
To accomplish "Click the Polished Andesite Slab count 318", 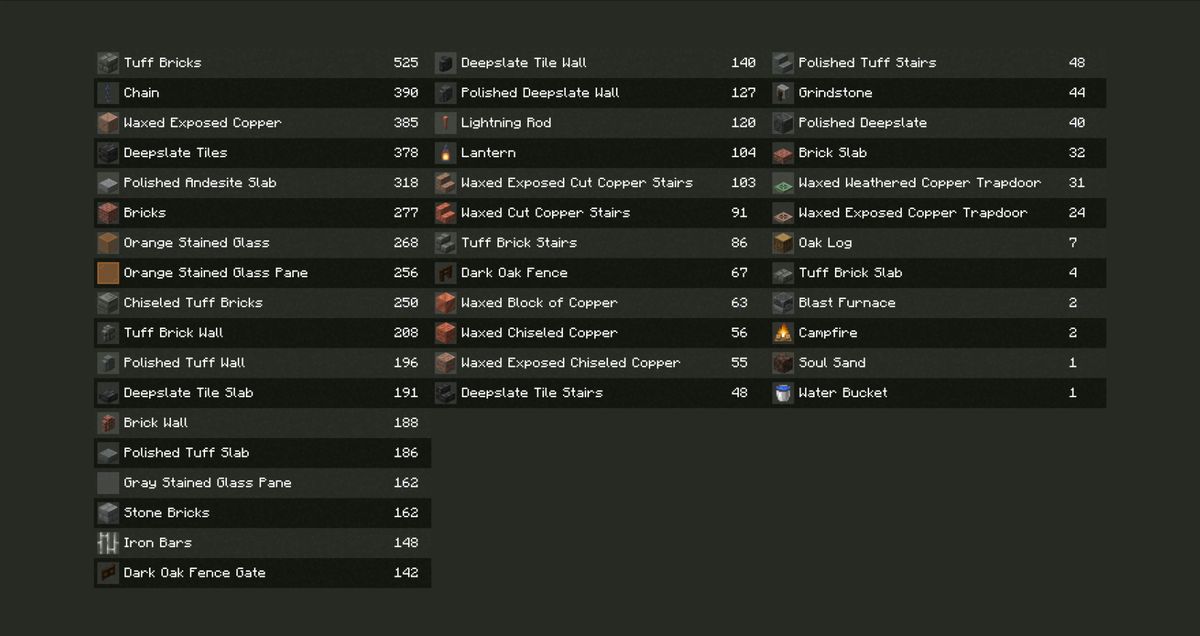I will [406, 183].
